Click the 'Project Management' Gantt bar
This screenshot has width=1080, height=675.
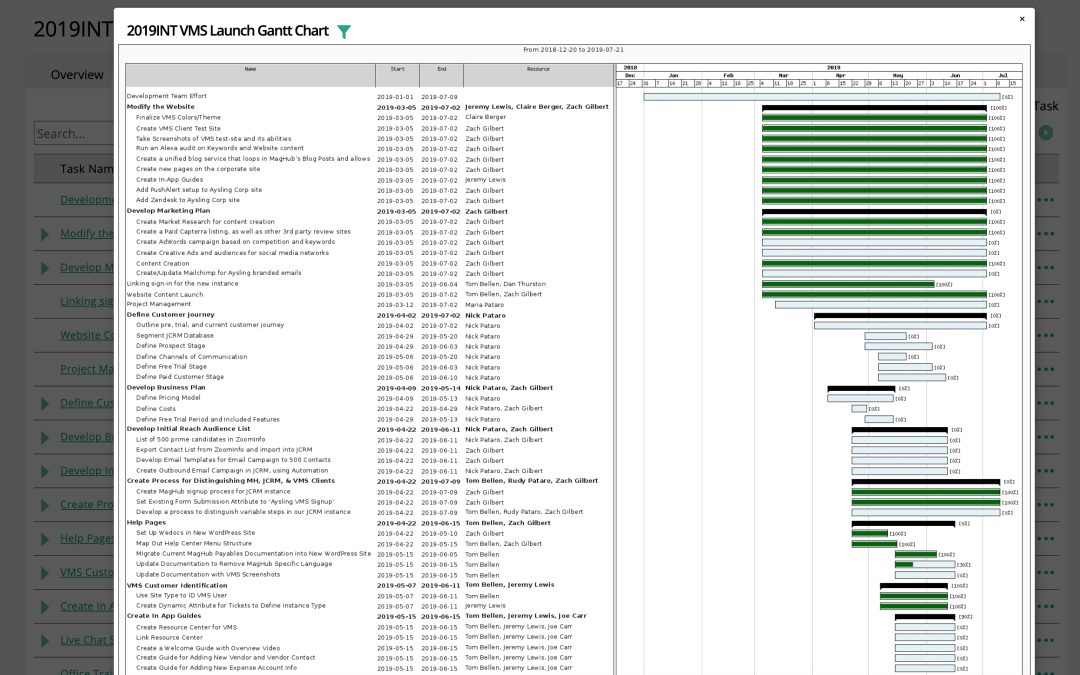(x=881, y=304)
